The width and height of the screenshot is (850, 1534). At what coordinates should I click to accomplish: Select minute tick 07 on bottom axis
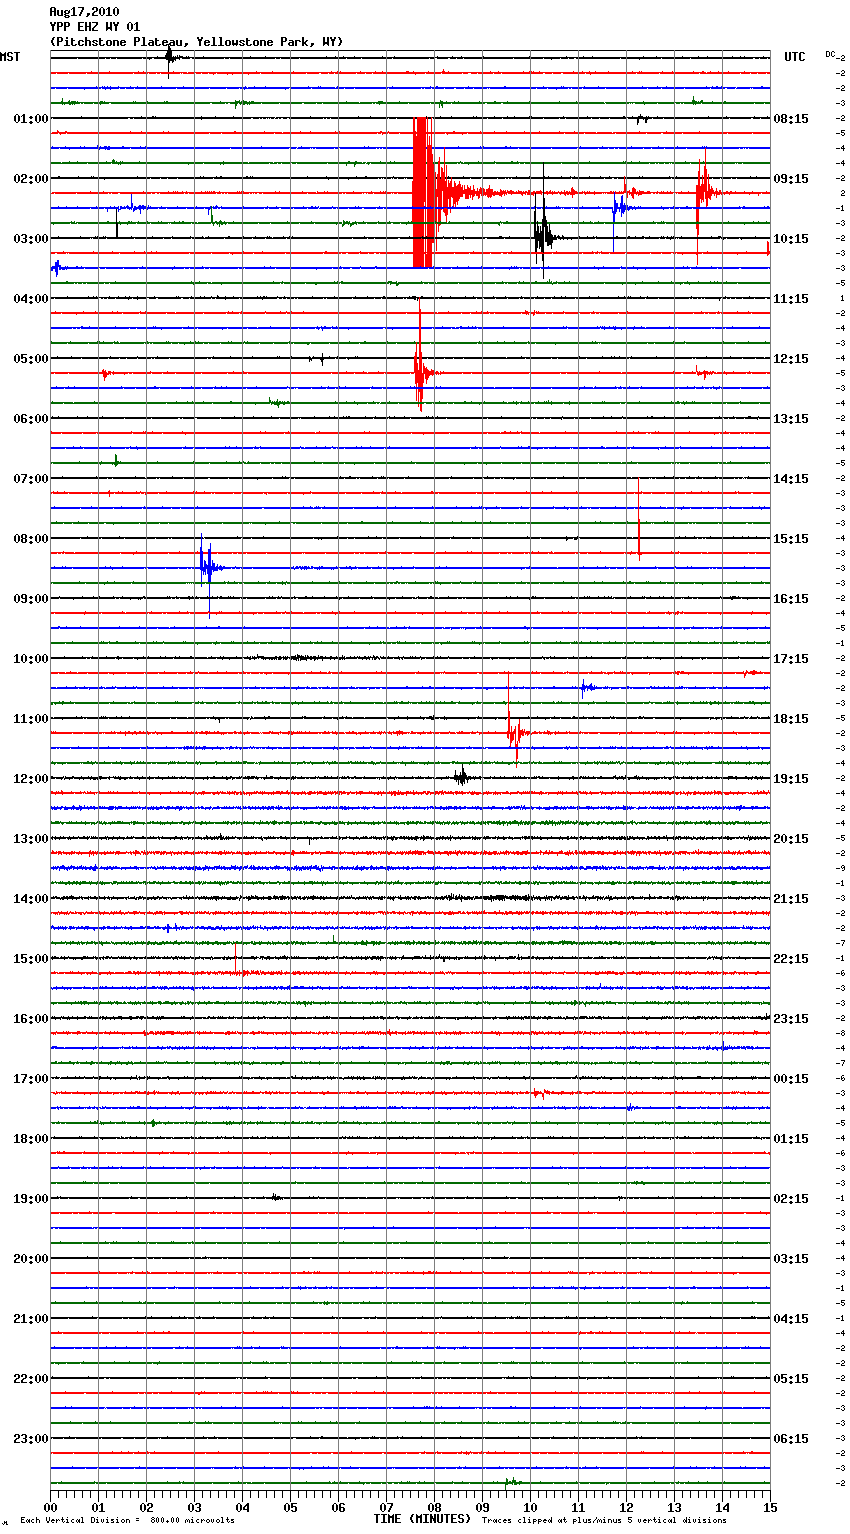(386, 1506)
